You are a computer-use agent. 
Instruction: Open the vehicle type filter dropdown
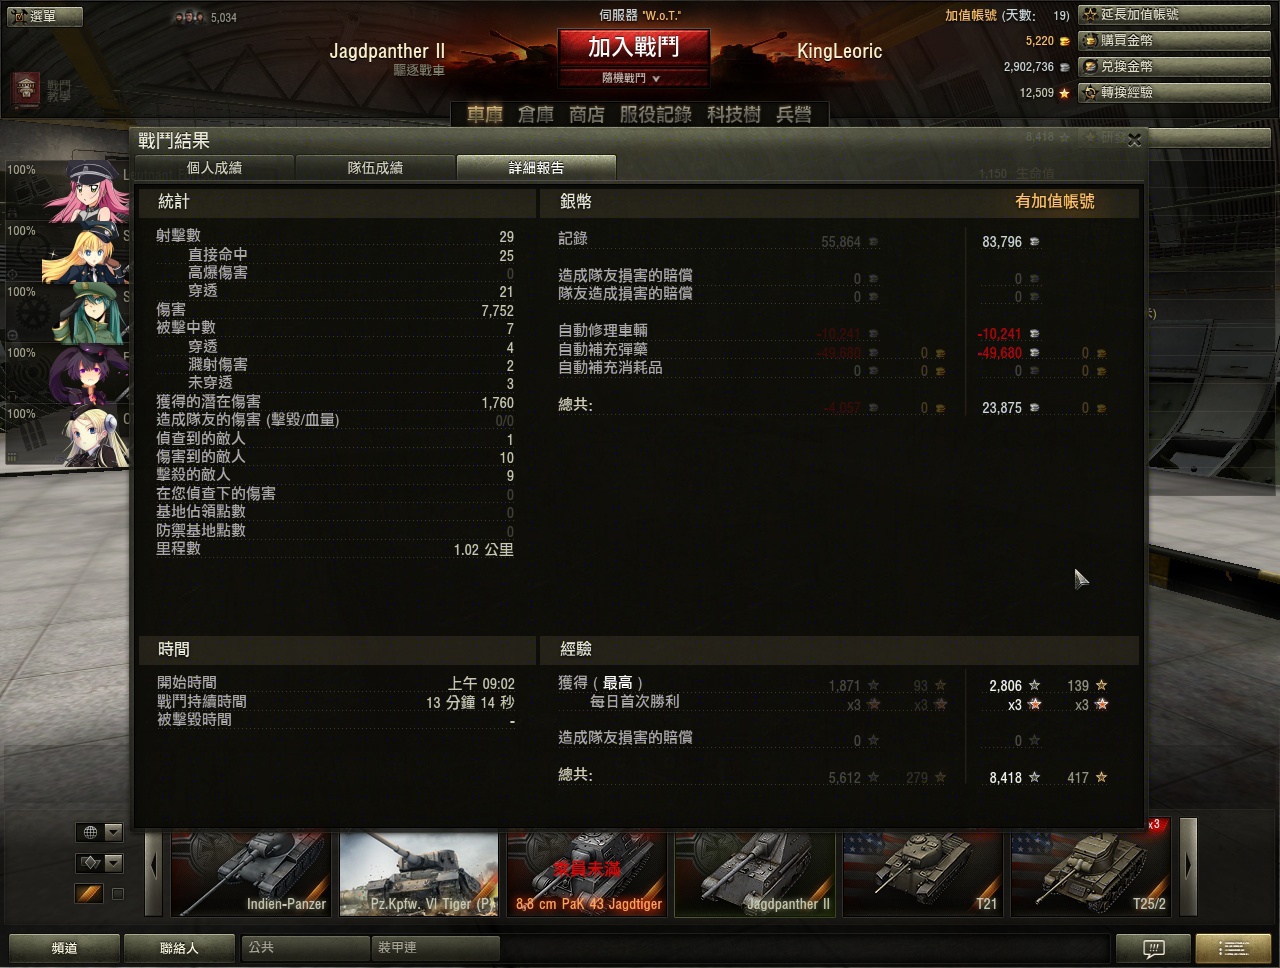coord(99,862)
